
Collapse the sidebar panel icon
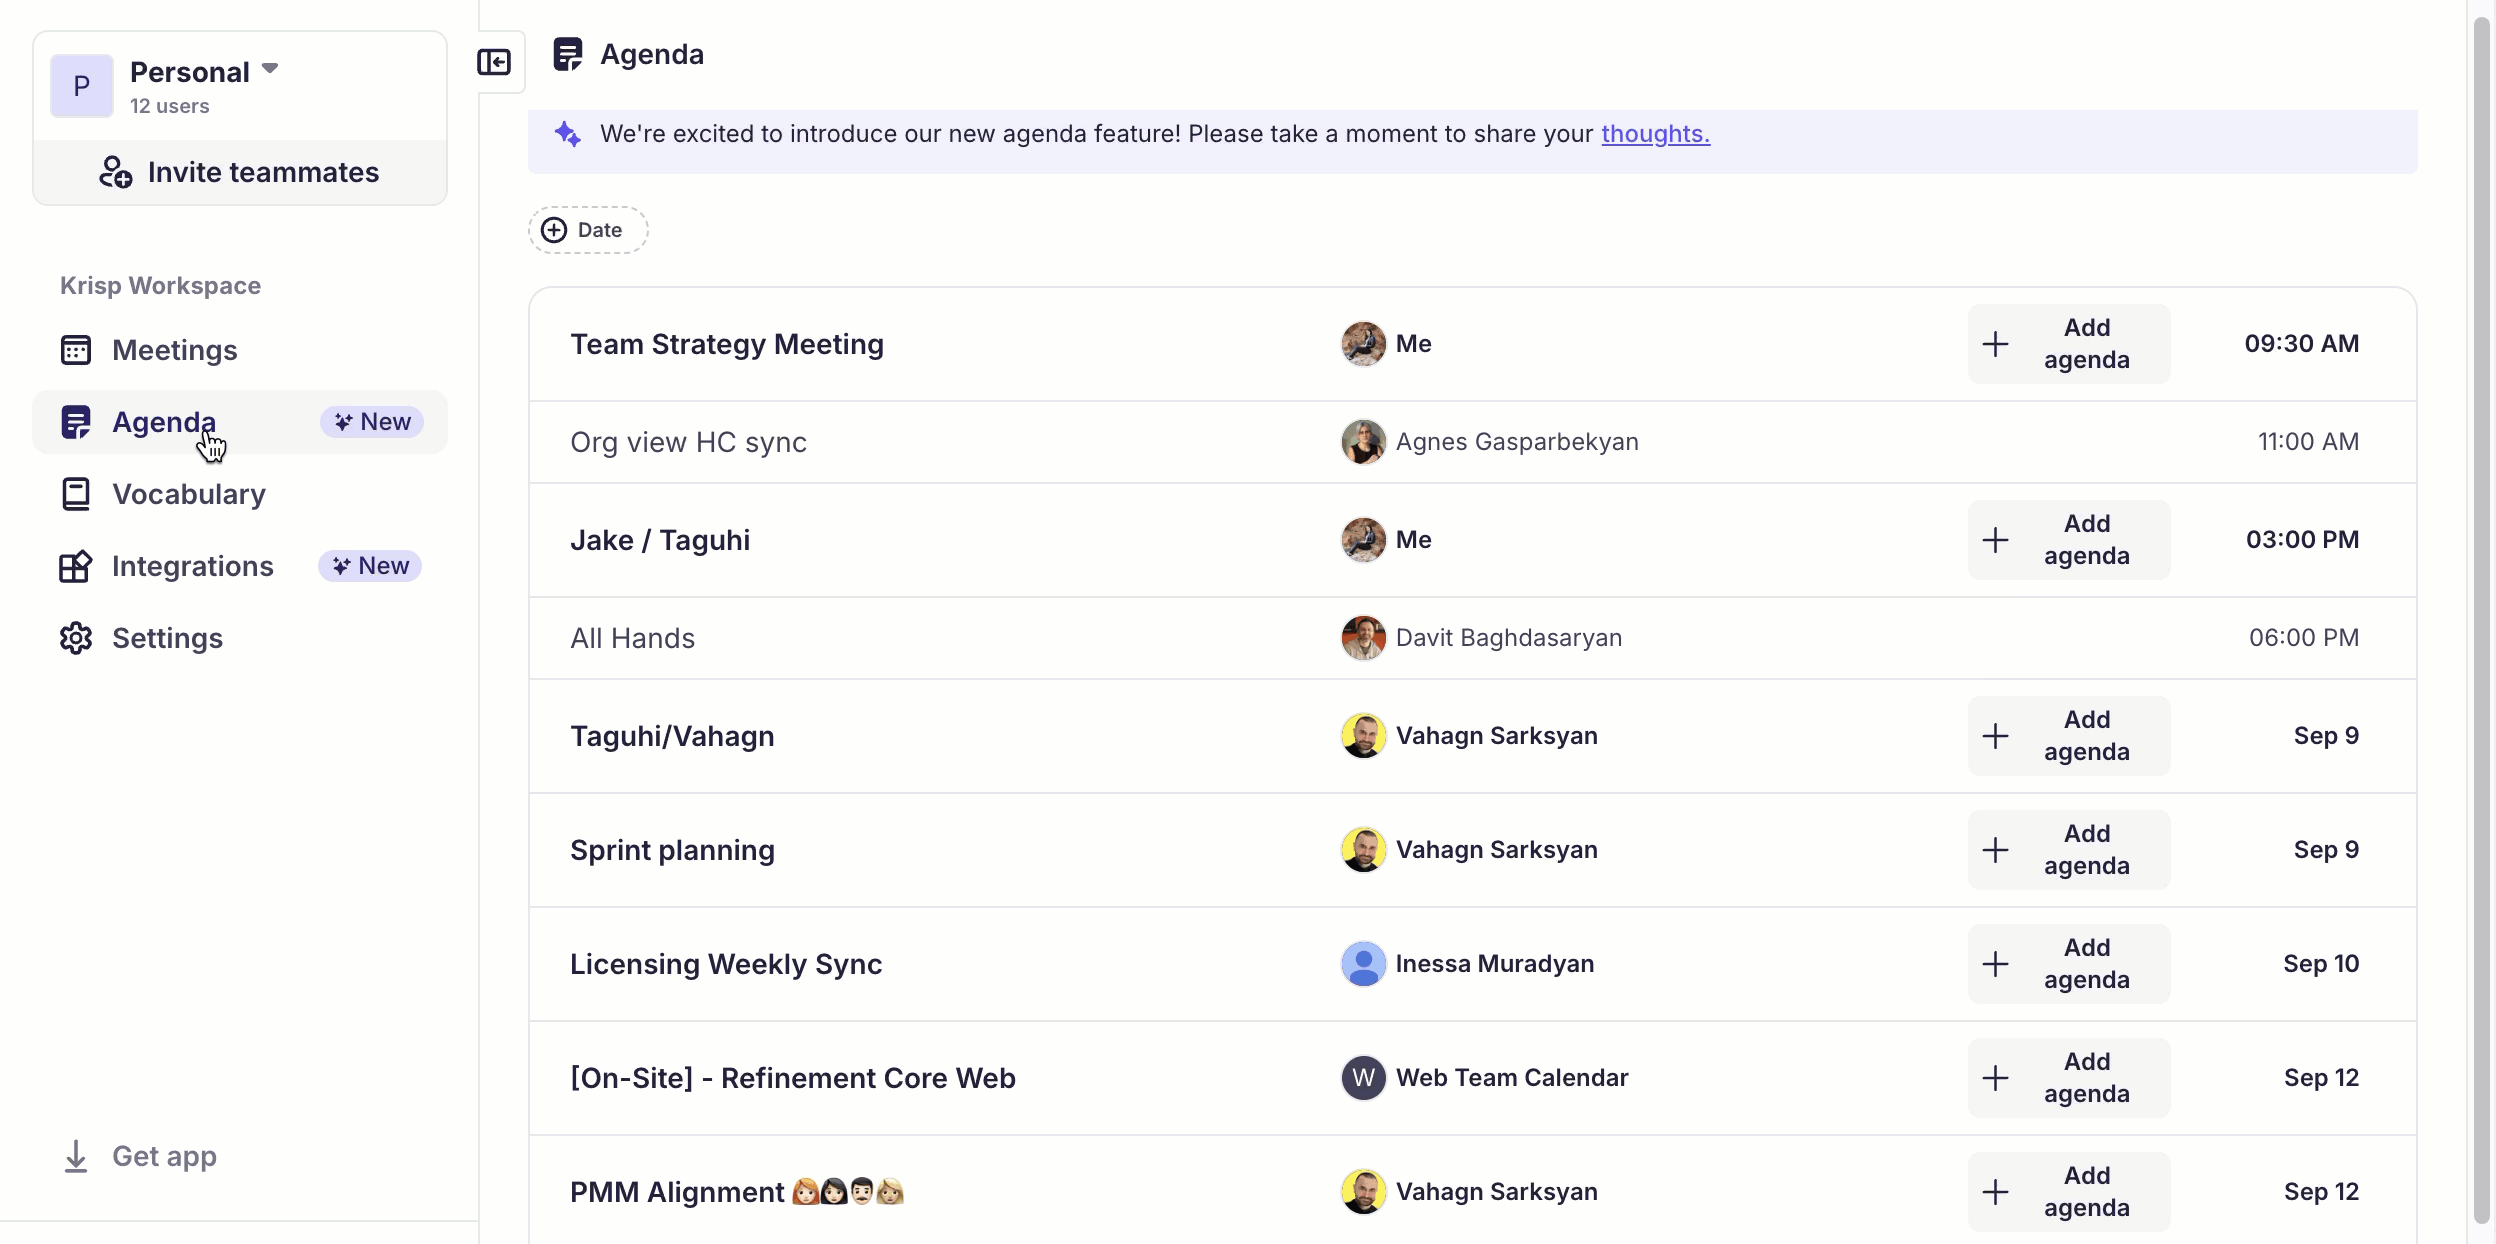[x=497, y=62]
